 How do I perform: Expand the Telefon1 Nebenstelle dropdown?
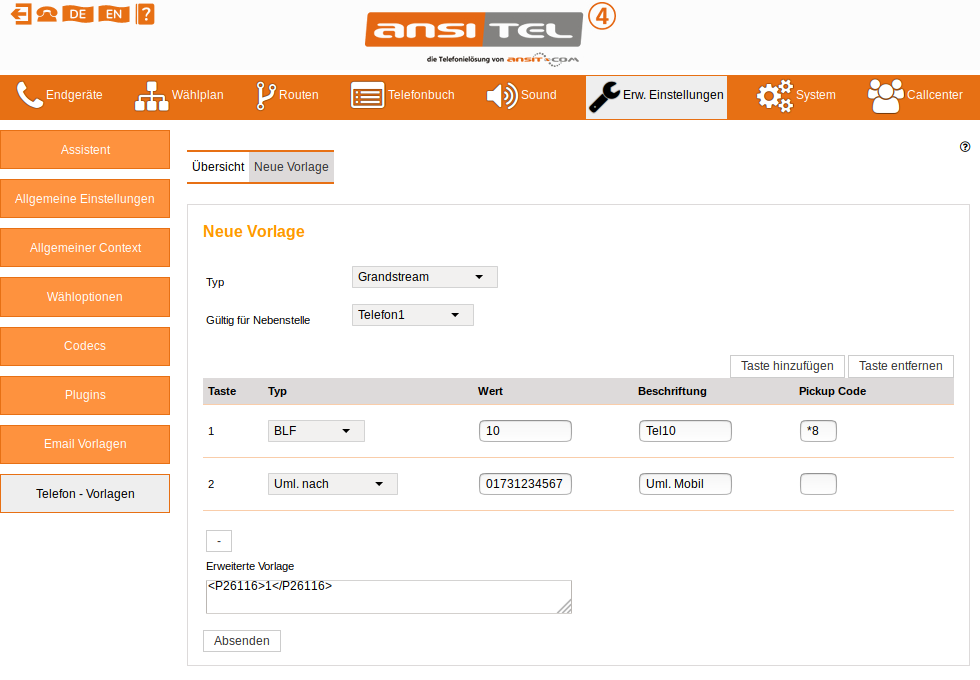click(x=412, y=314)
